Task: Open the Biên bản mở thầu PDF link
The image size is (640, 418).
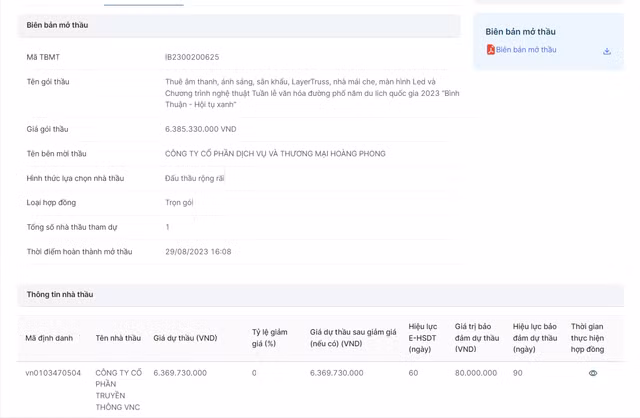Action: coord(526,50)
